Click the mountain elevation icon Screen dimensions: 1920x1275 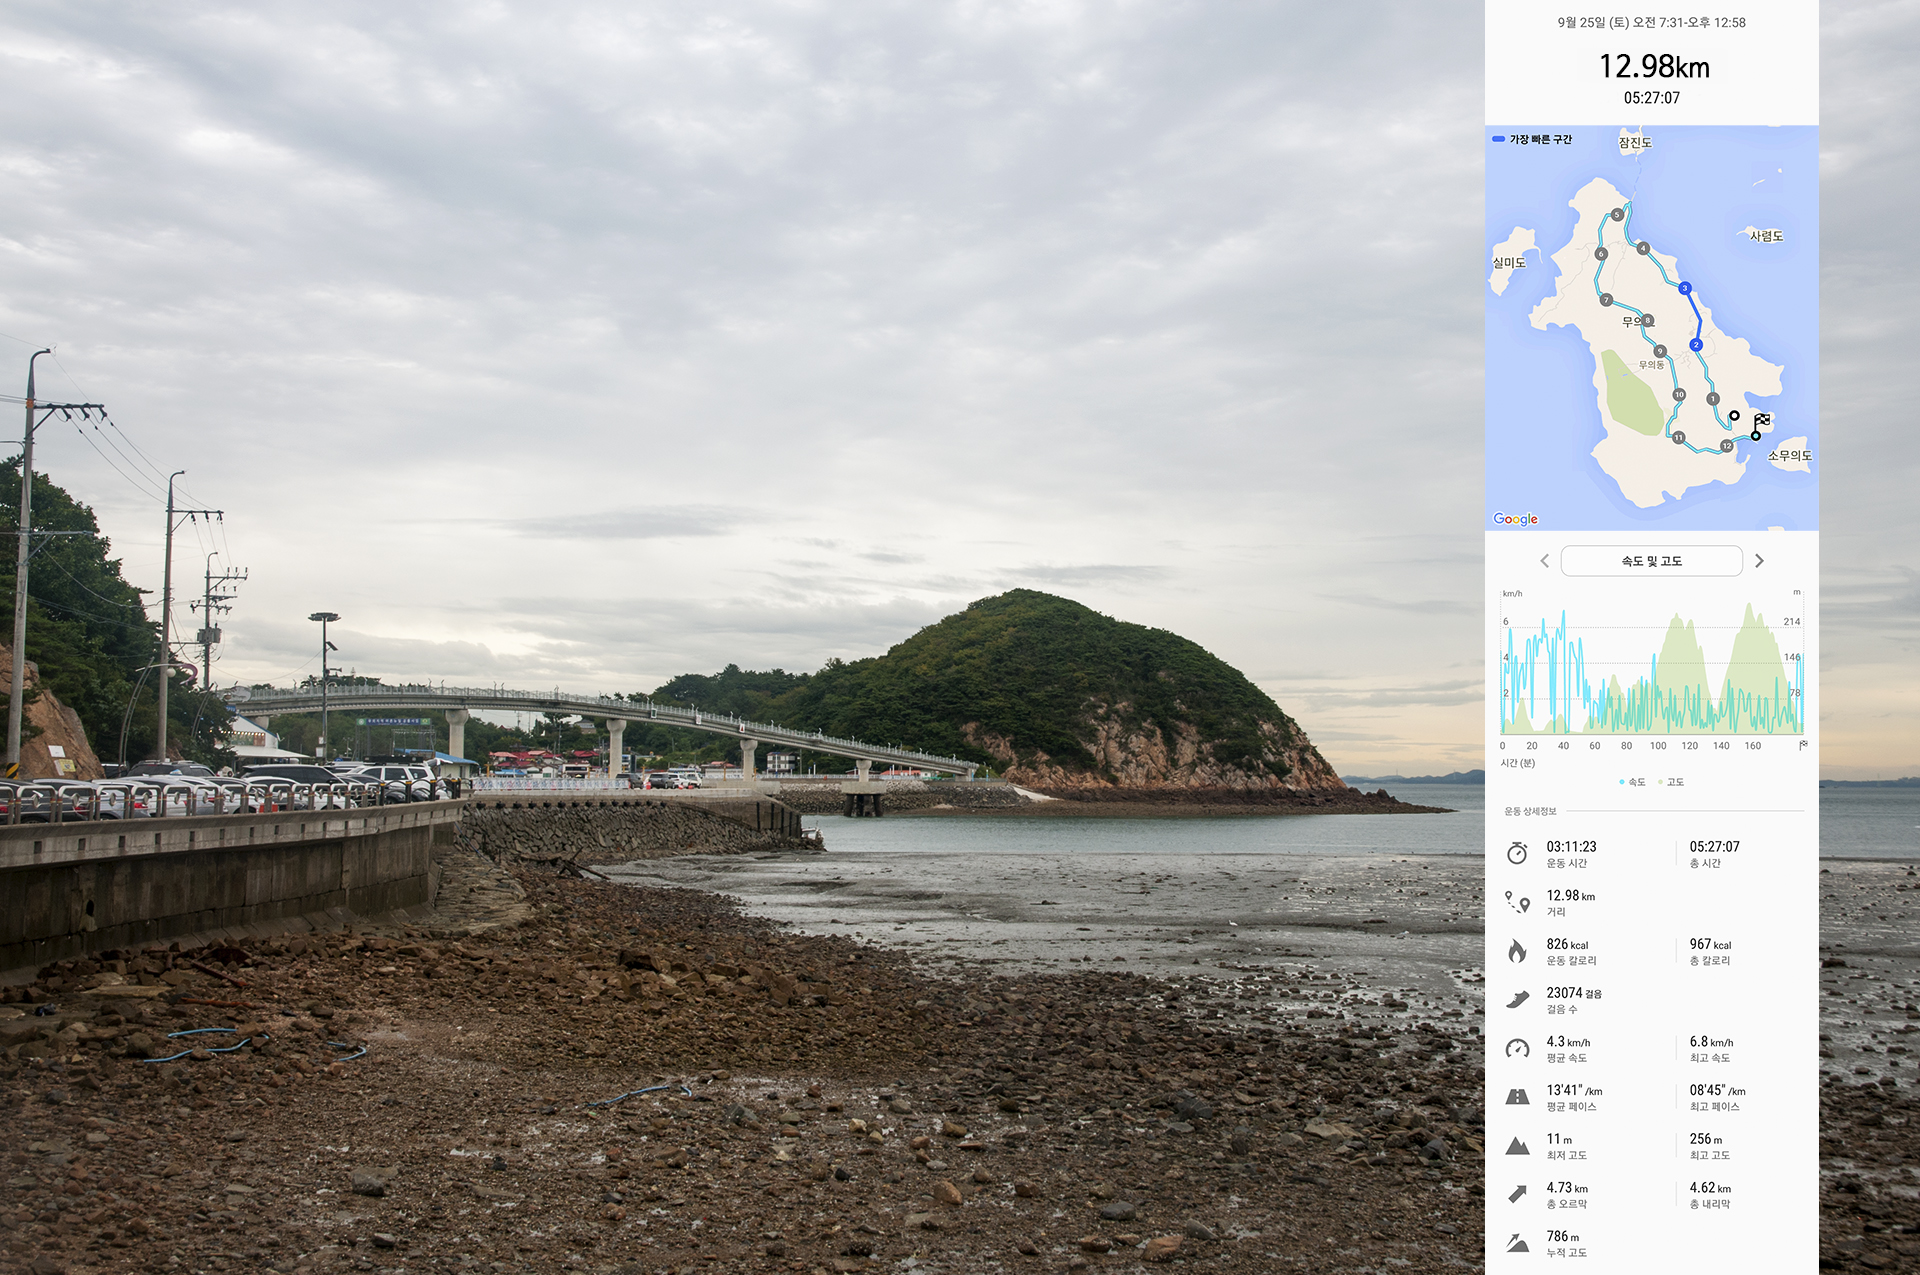click(x=1517, y=1146)
